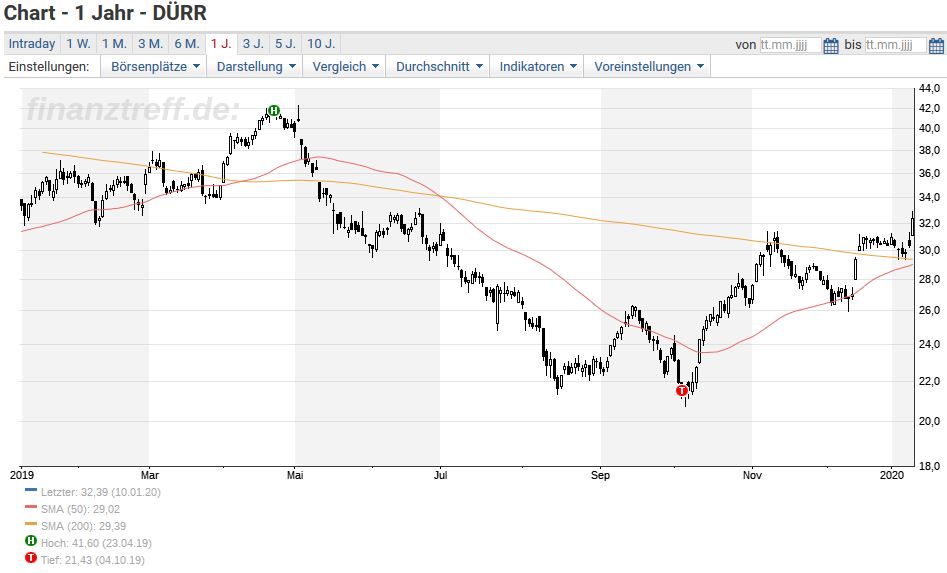Click the blue Letzter color swatch in legend
This screenshot has width=947, height=573.
(x=31, y=490)
